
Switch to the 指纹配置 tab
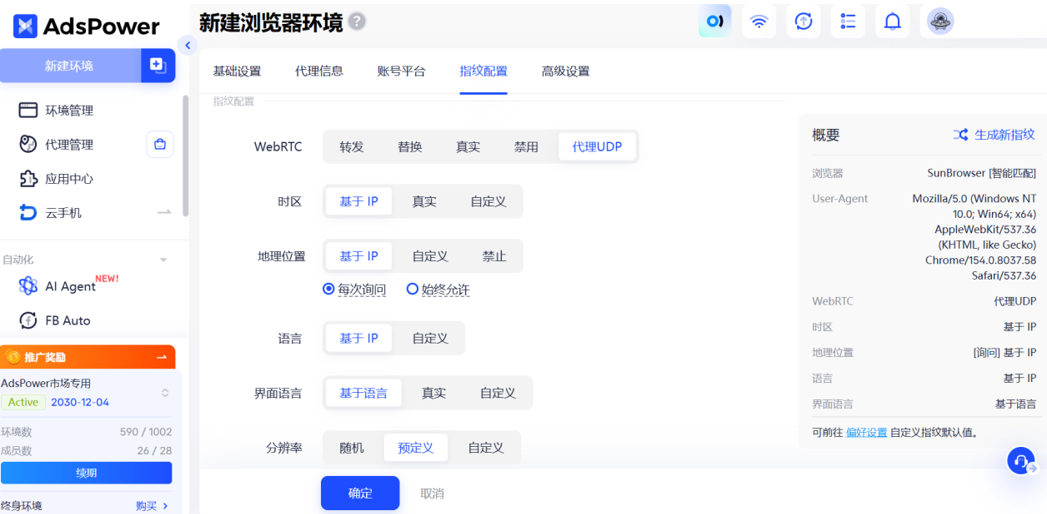coord(483,71)
